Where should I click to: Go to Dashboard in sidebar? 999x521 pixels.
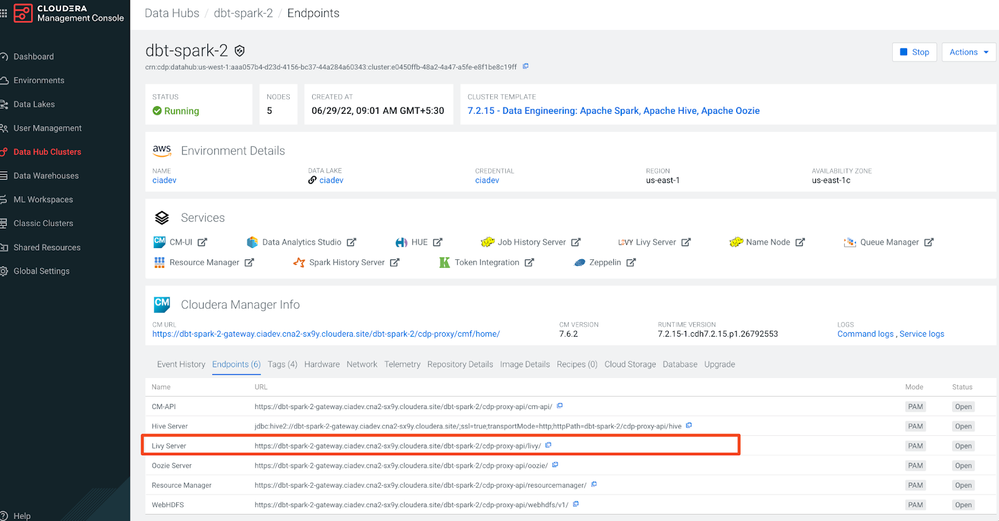[34, 57]
